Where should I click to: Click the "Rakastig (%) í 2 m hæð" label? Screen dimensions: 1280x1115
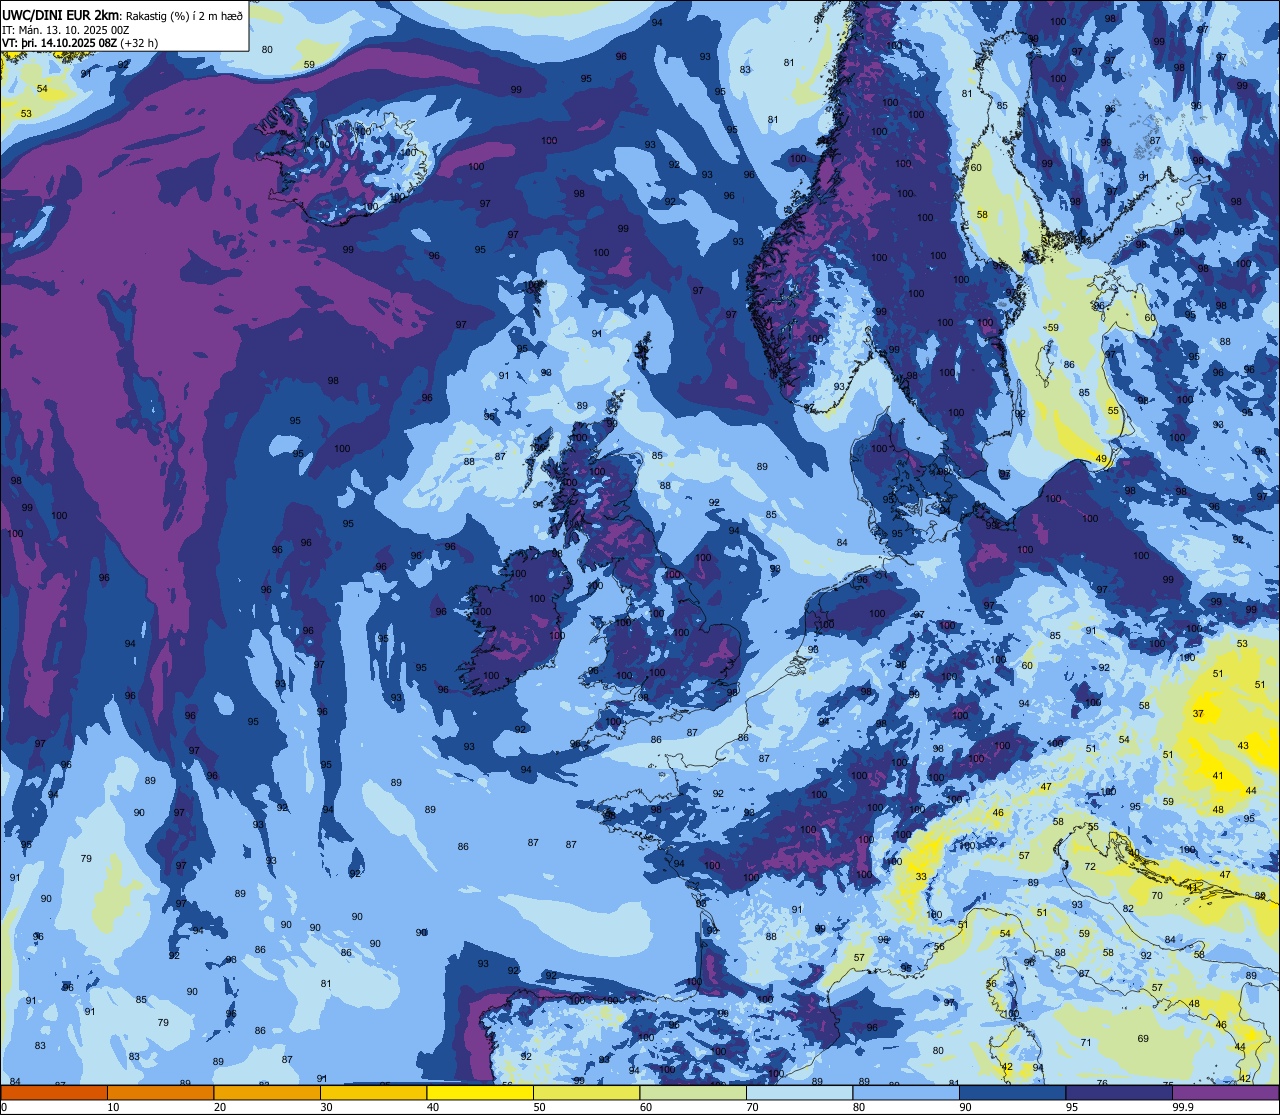pyautogui.click(x=184, y=15)
